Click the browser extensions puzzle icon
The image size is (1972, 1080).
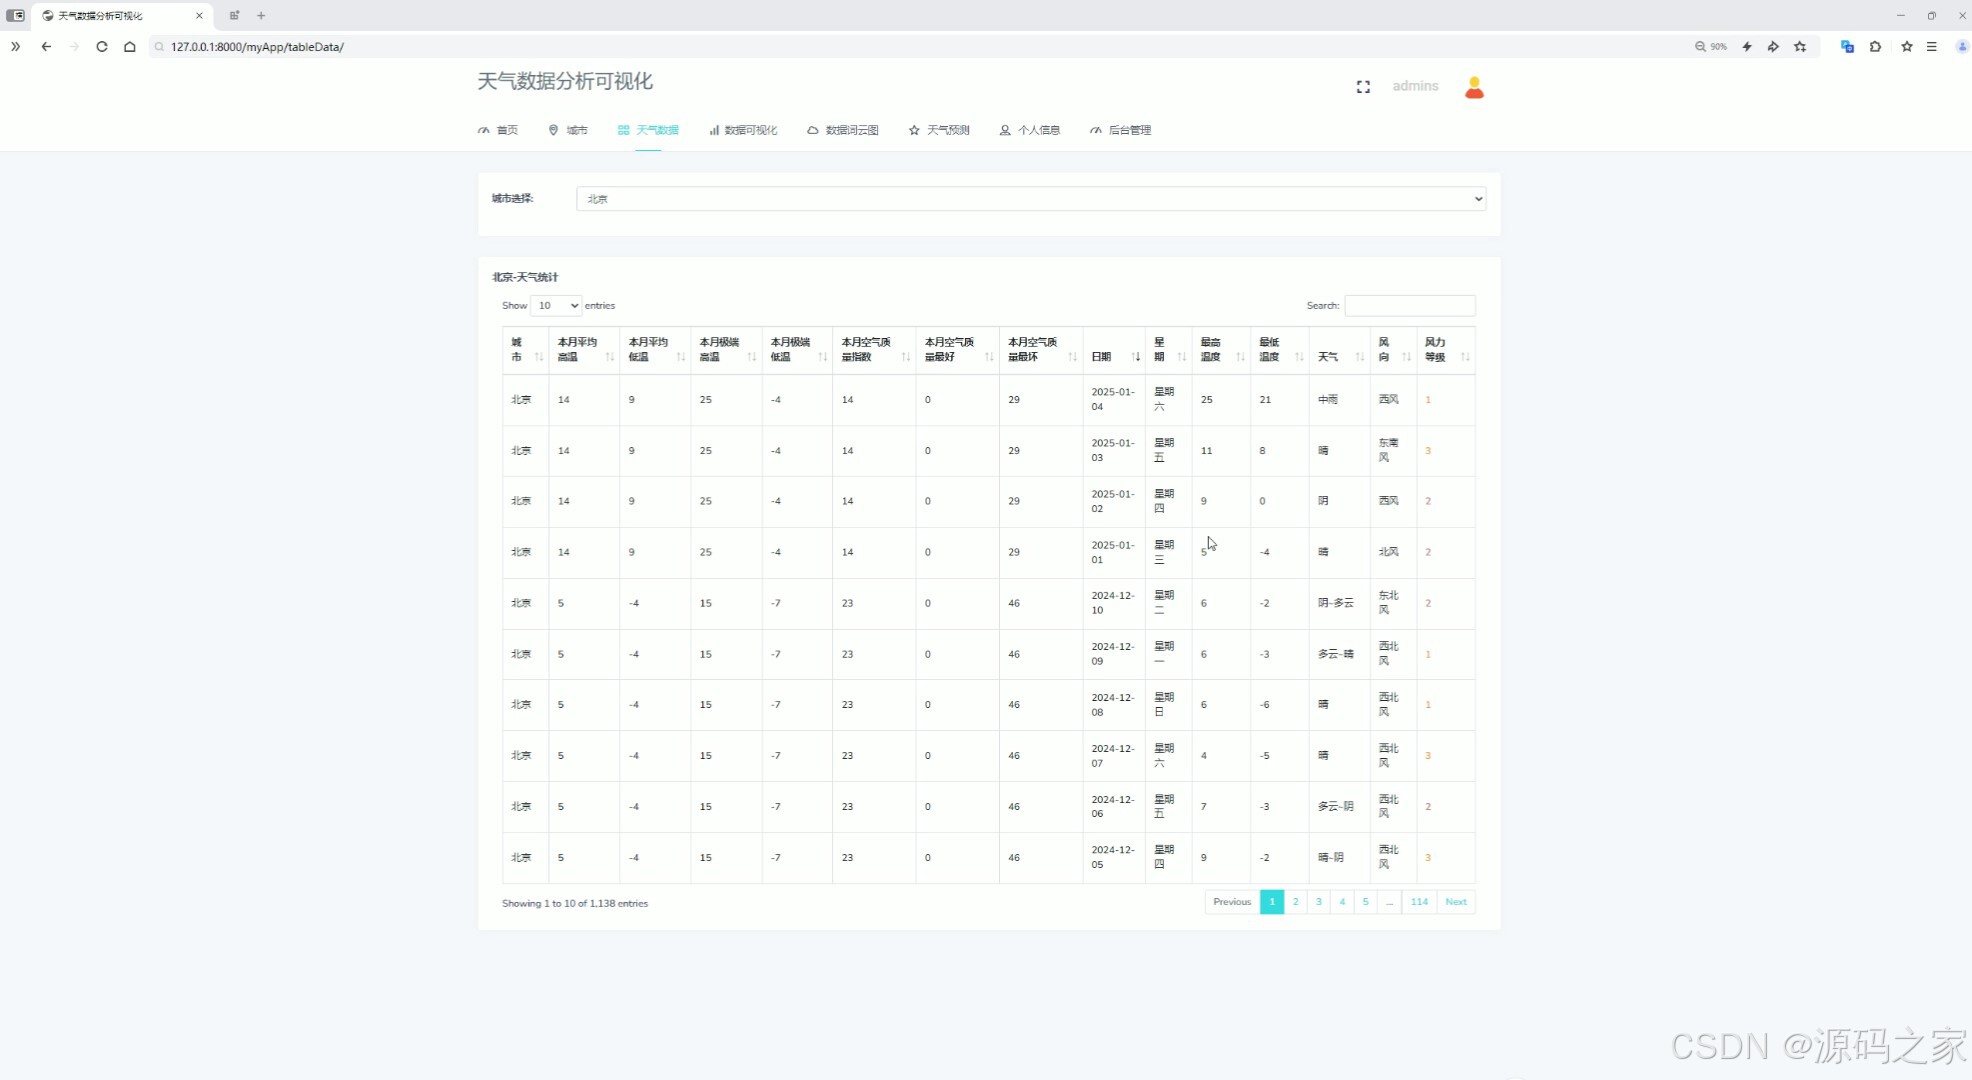tap(1875, 46)
